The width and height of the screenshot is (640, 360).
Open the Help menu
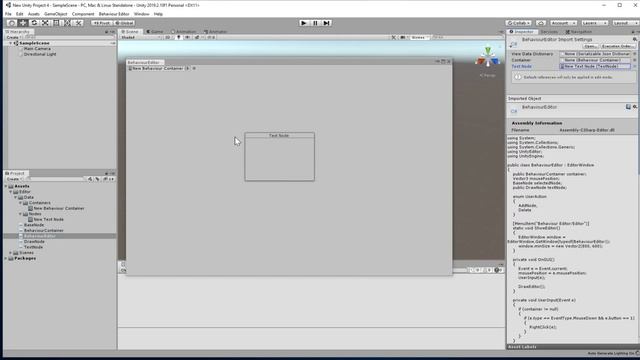point(158,14)
